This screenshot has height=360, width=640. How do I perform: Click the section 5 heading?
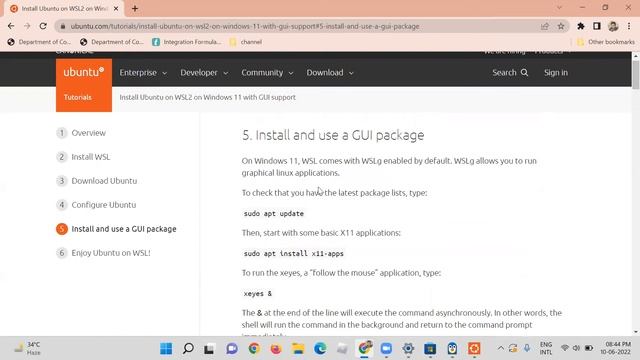click(x=333, y=135)
